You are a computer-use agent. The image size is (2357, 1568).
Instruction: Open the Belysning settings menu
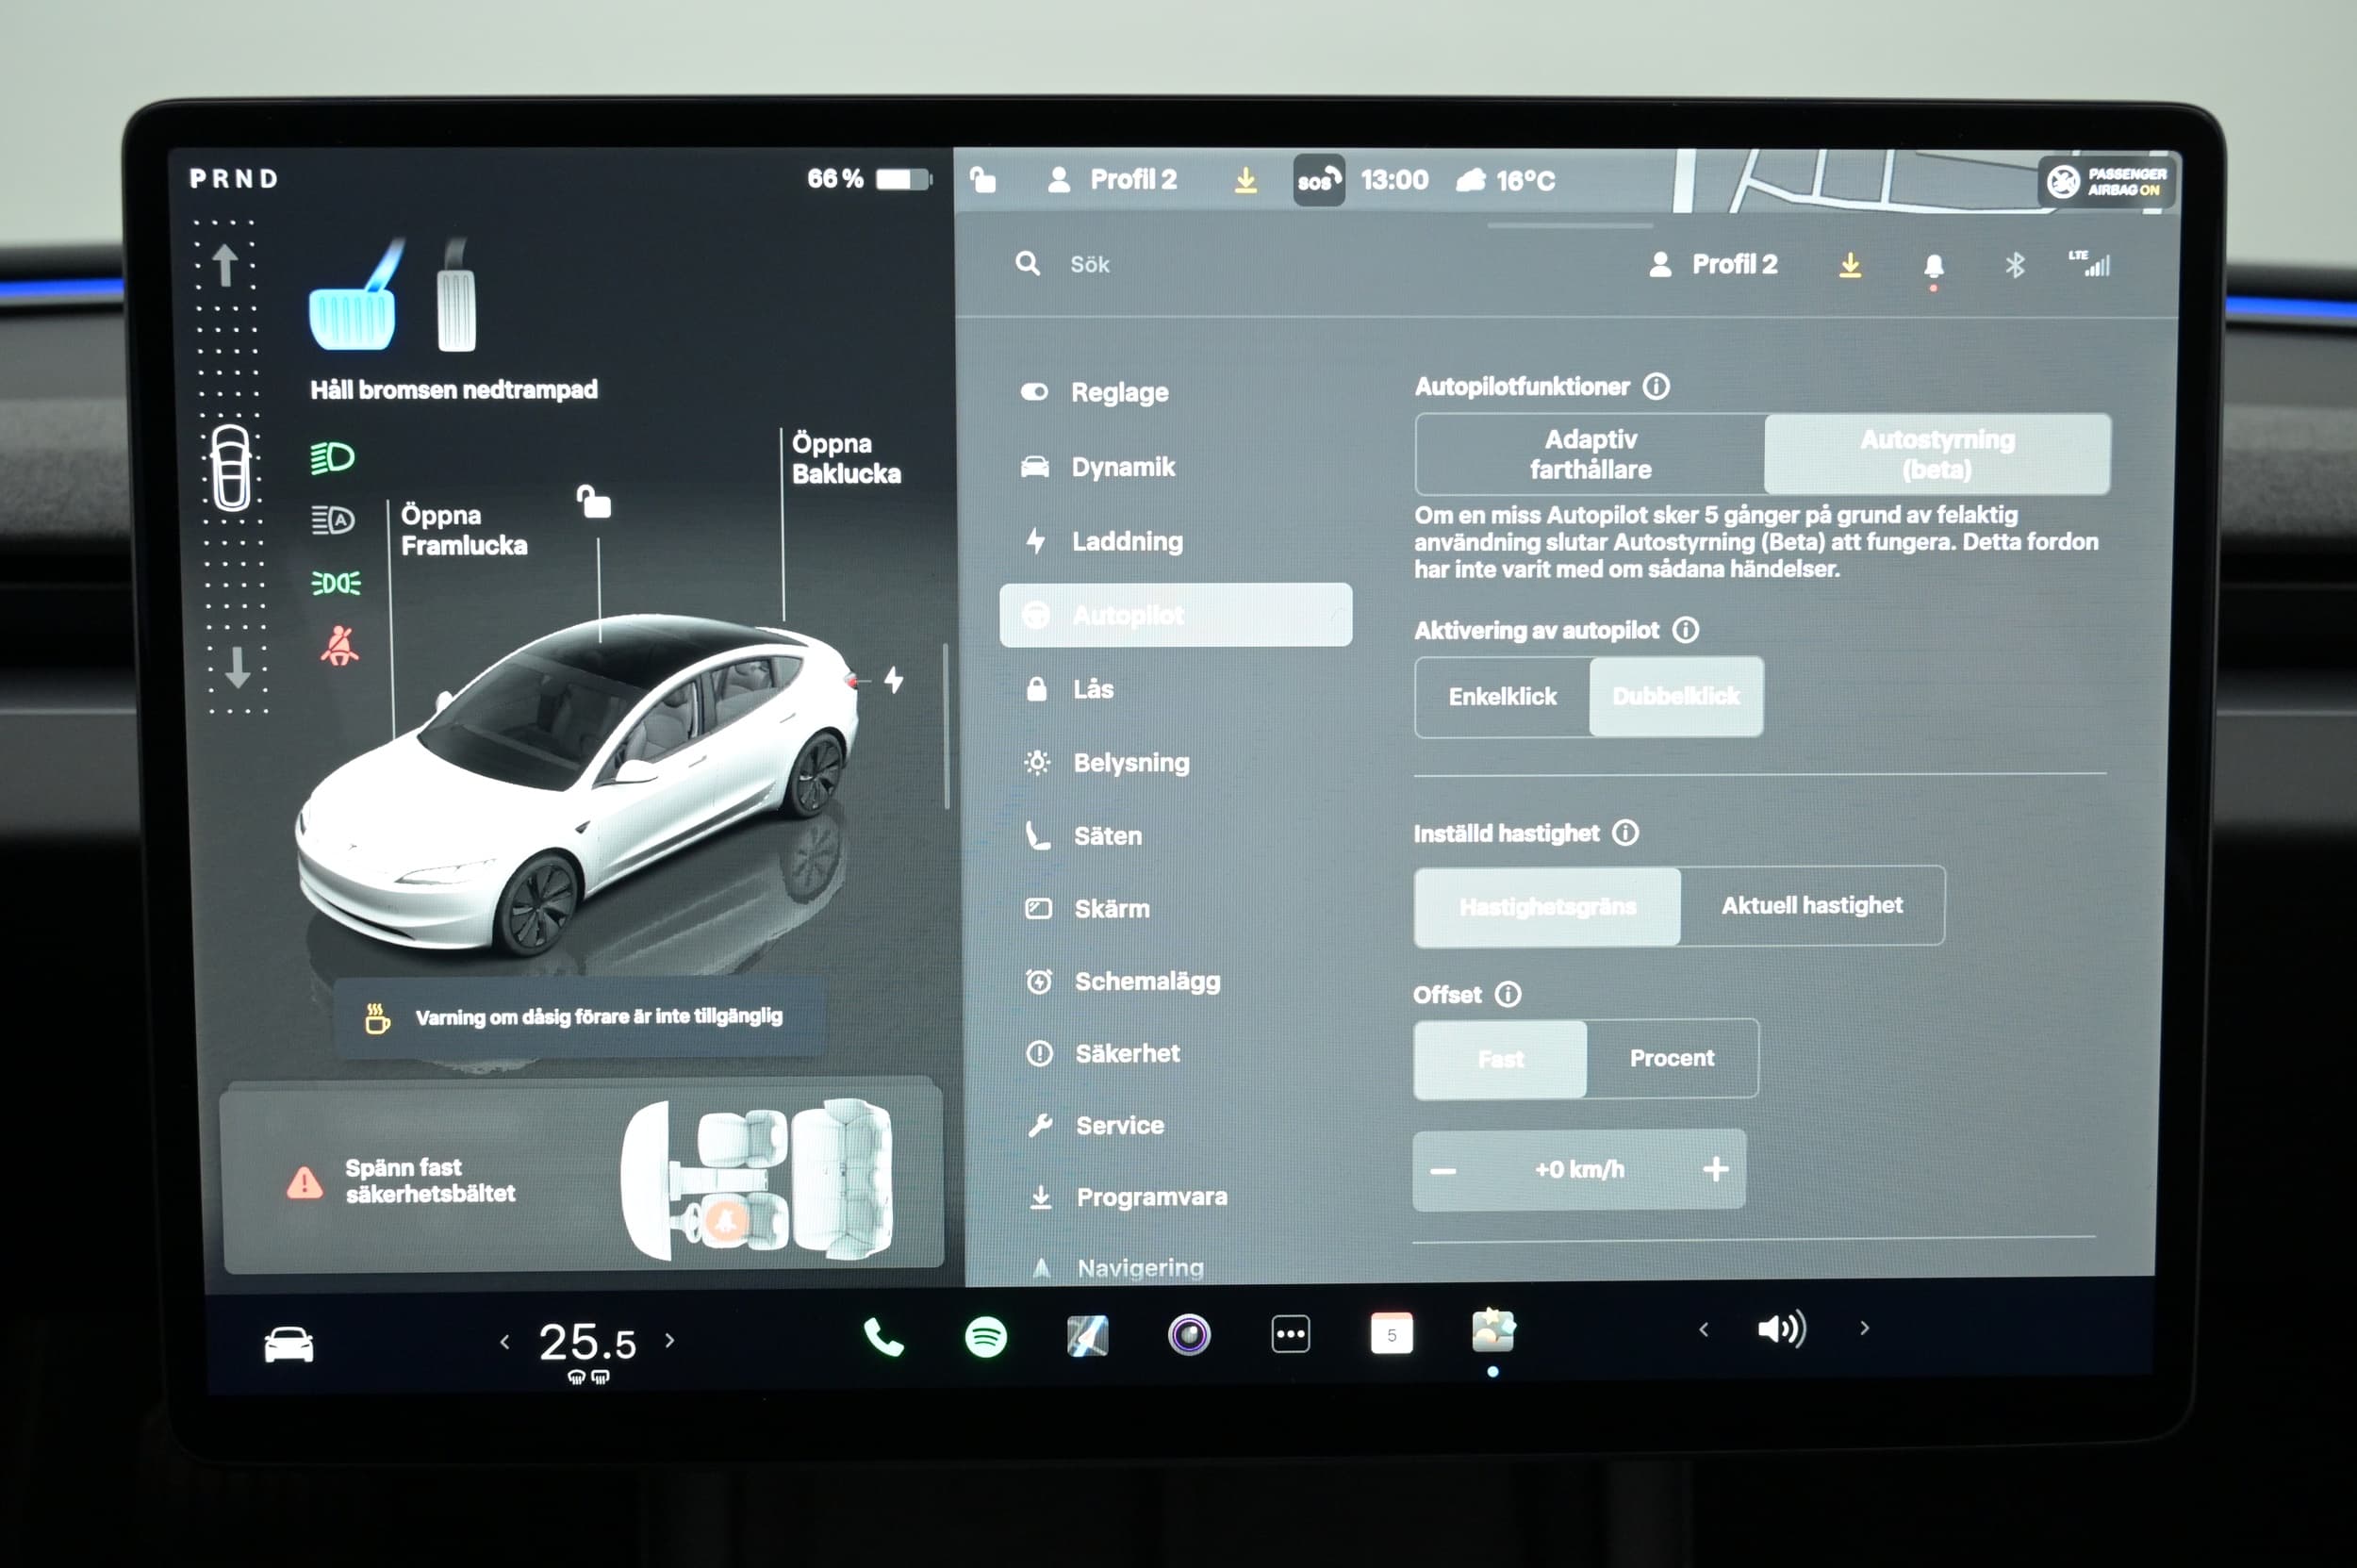(1130, 763)
